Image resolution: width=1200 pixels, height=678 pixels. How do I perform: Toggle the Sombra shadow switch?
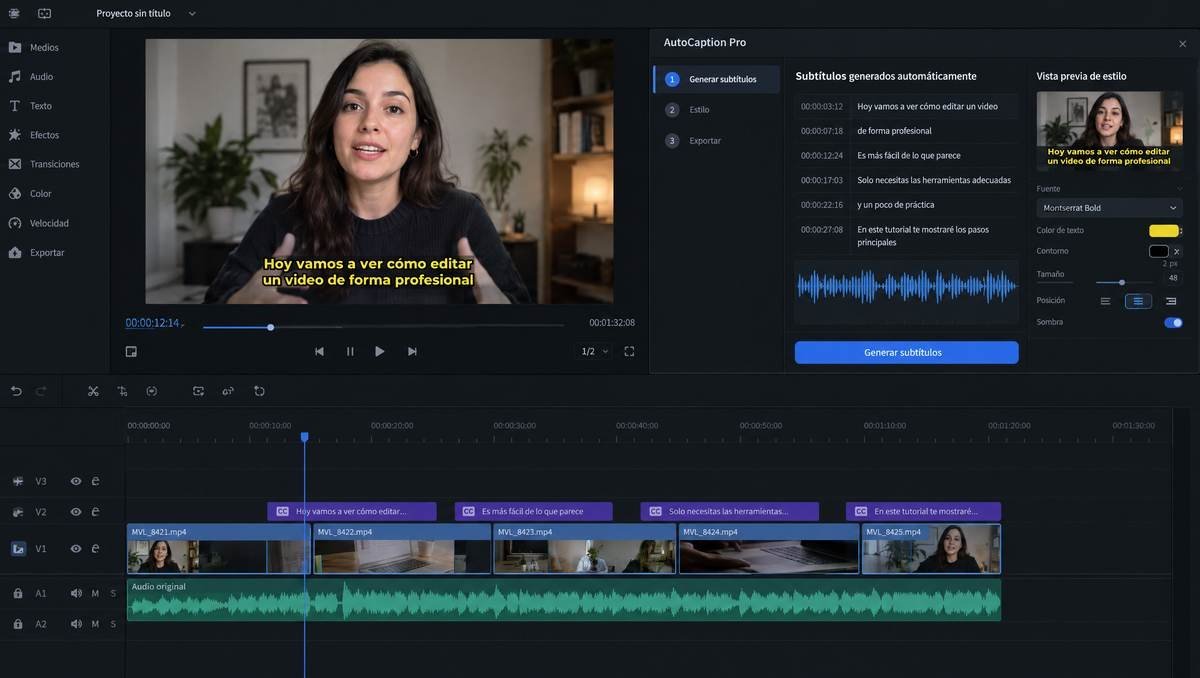point(1173,322)
